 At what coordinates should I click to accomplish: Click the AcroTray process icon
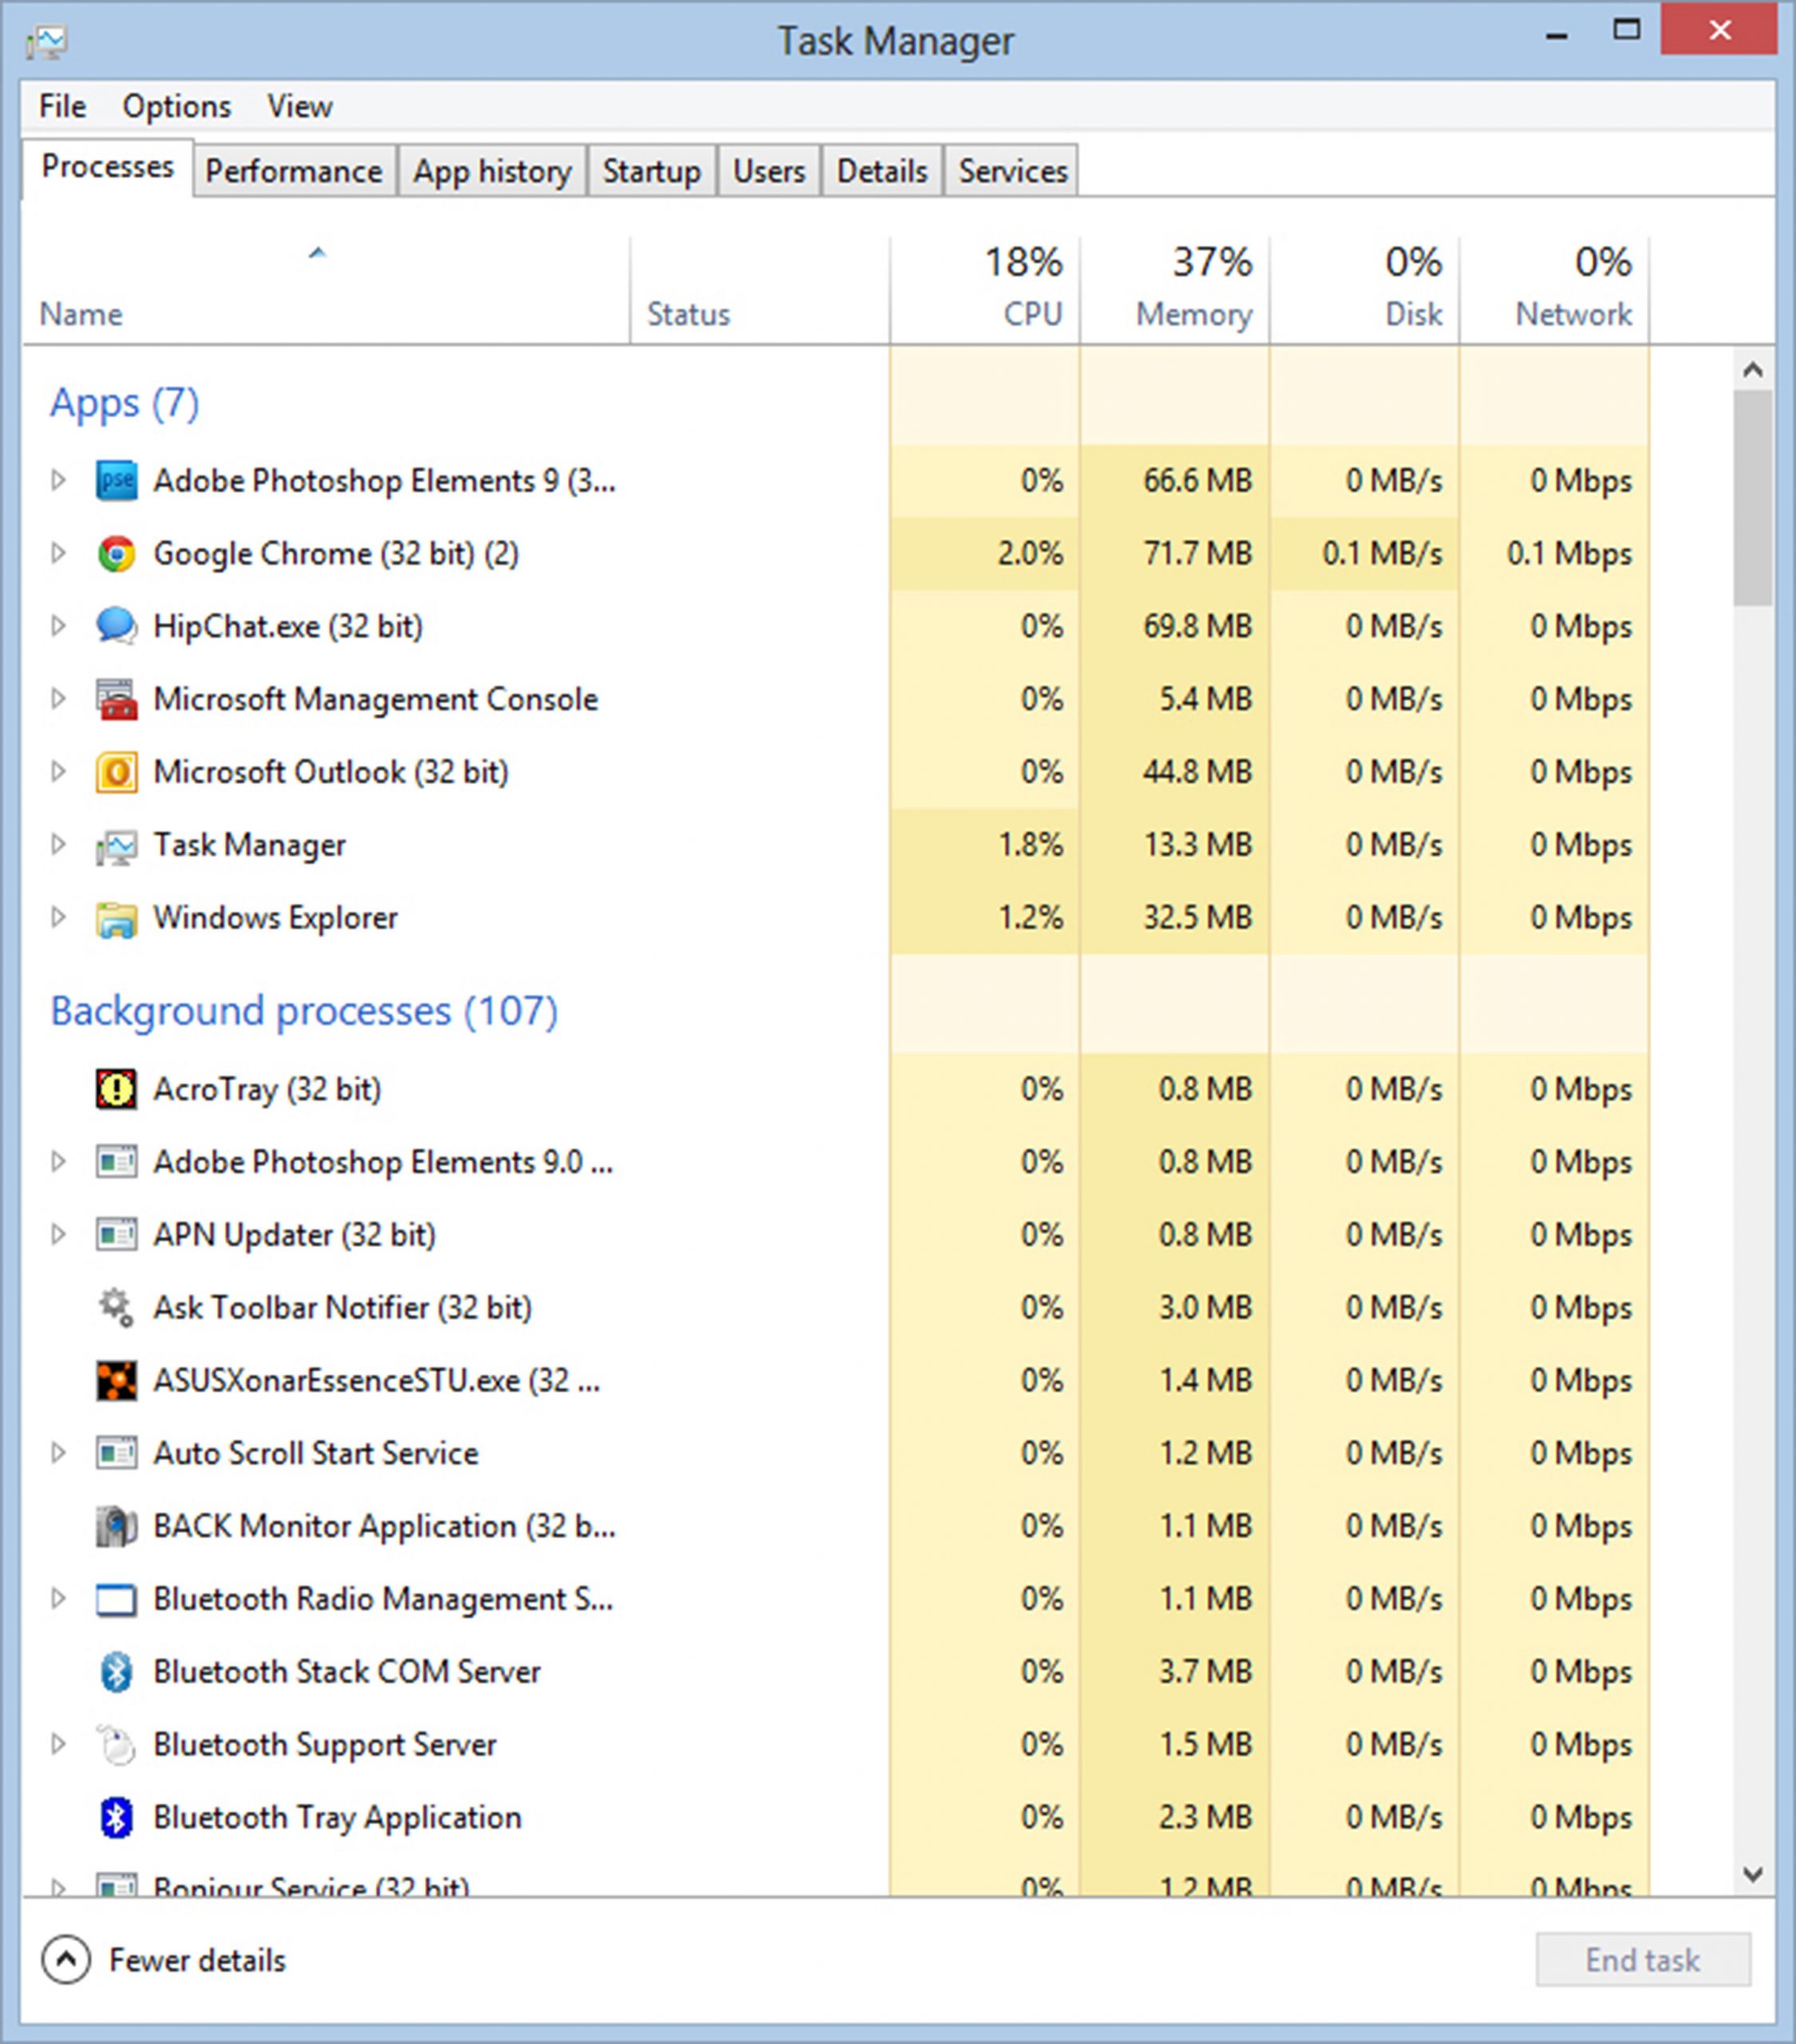coord(116,1089)
